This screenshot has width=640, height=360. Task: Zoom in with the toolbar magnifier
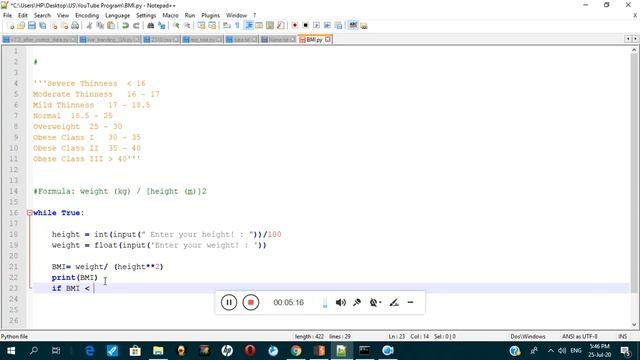176,26
